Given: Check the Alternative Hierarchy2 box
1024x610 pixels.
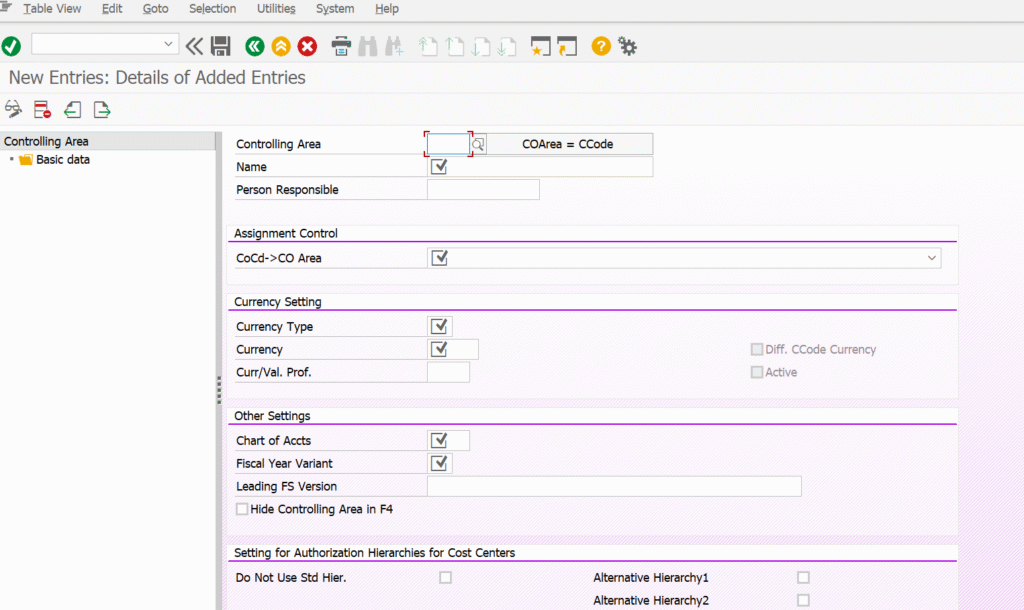Looking at the screenshot, I should (x=803, y=600).
